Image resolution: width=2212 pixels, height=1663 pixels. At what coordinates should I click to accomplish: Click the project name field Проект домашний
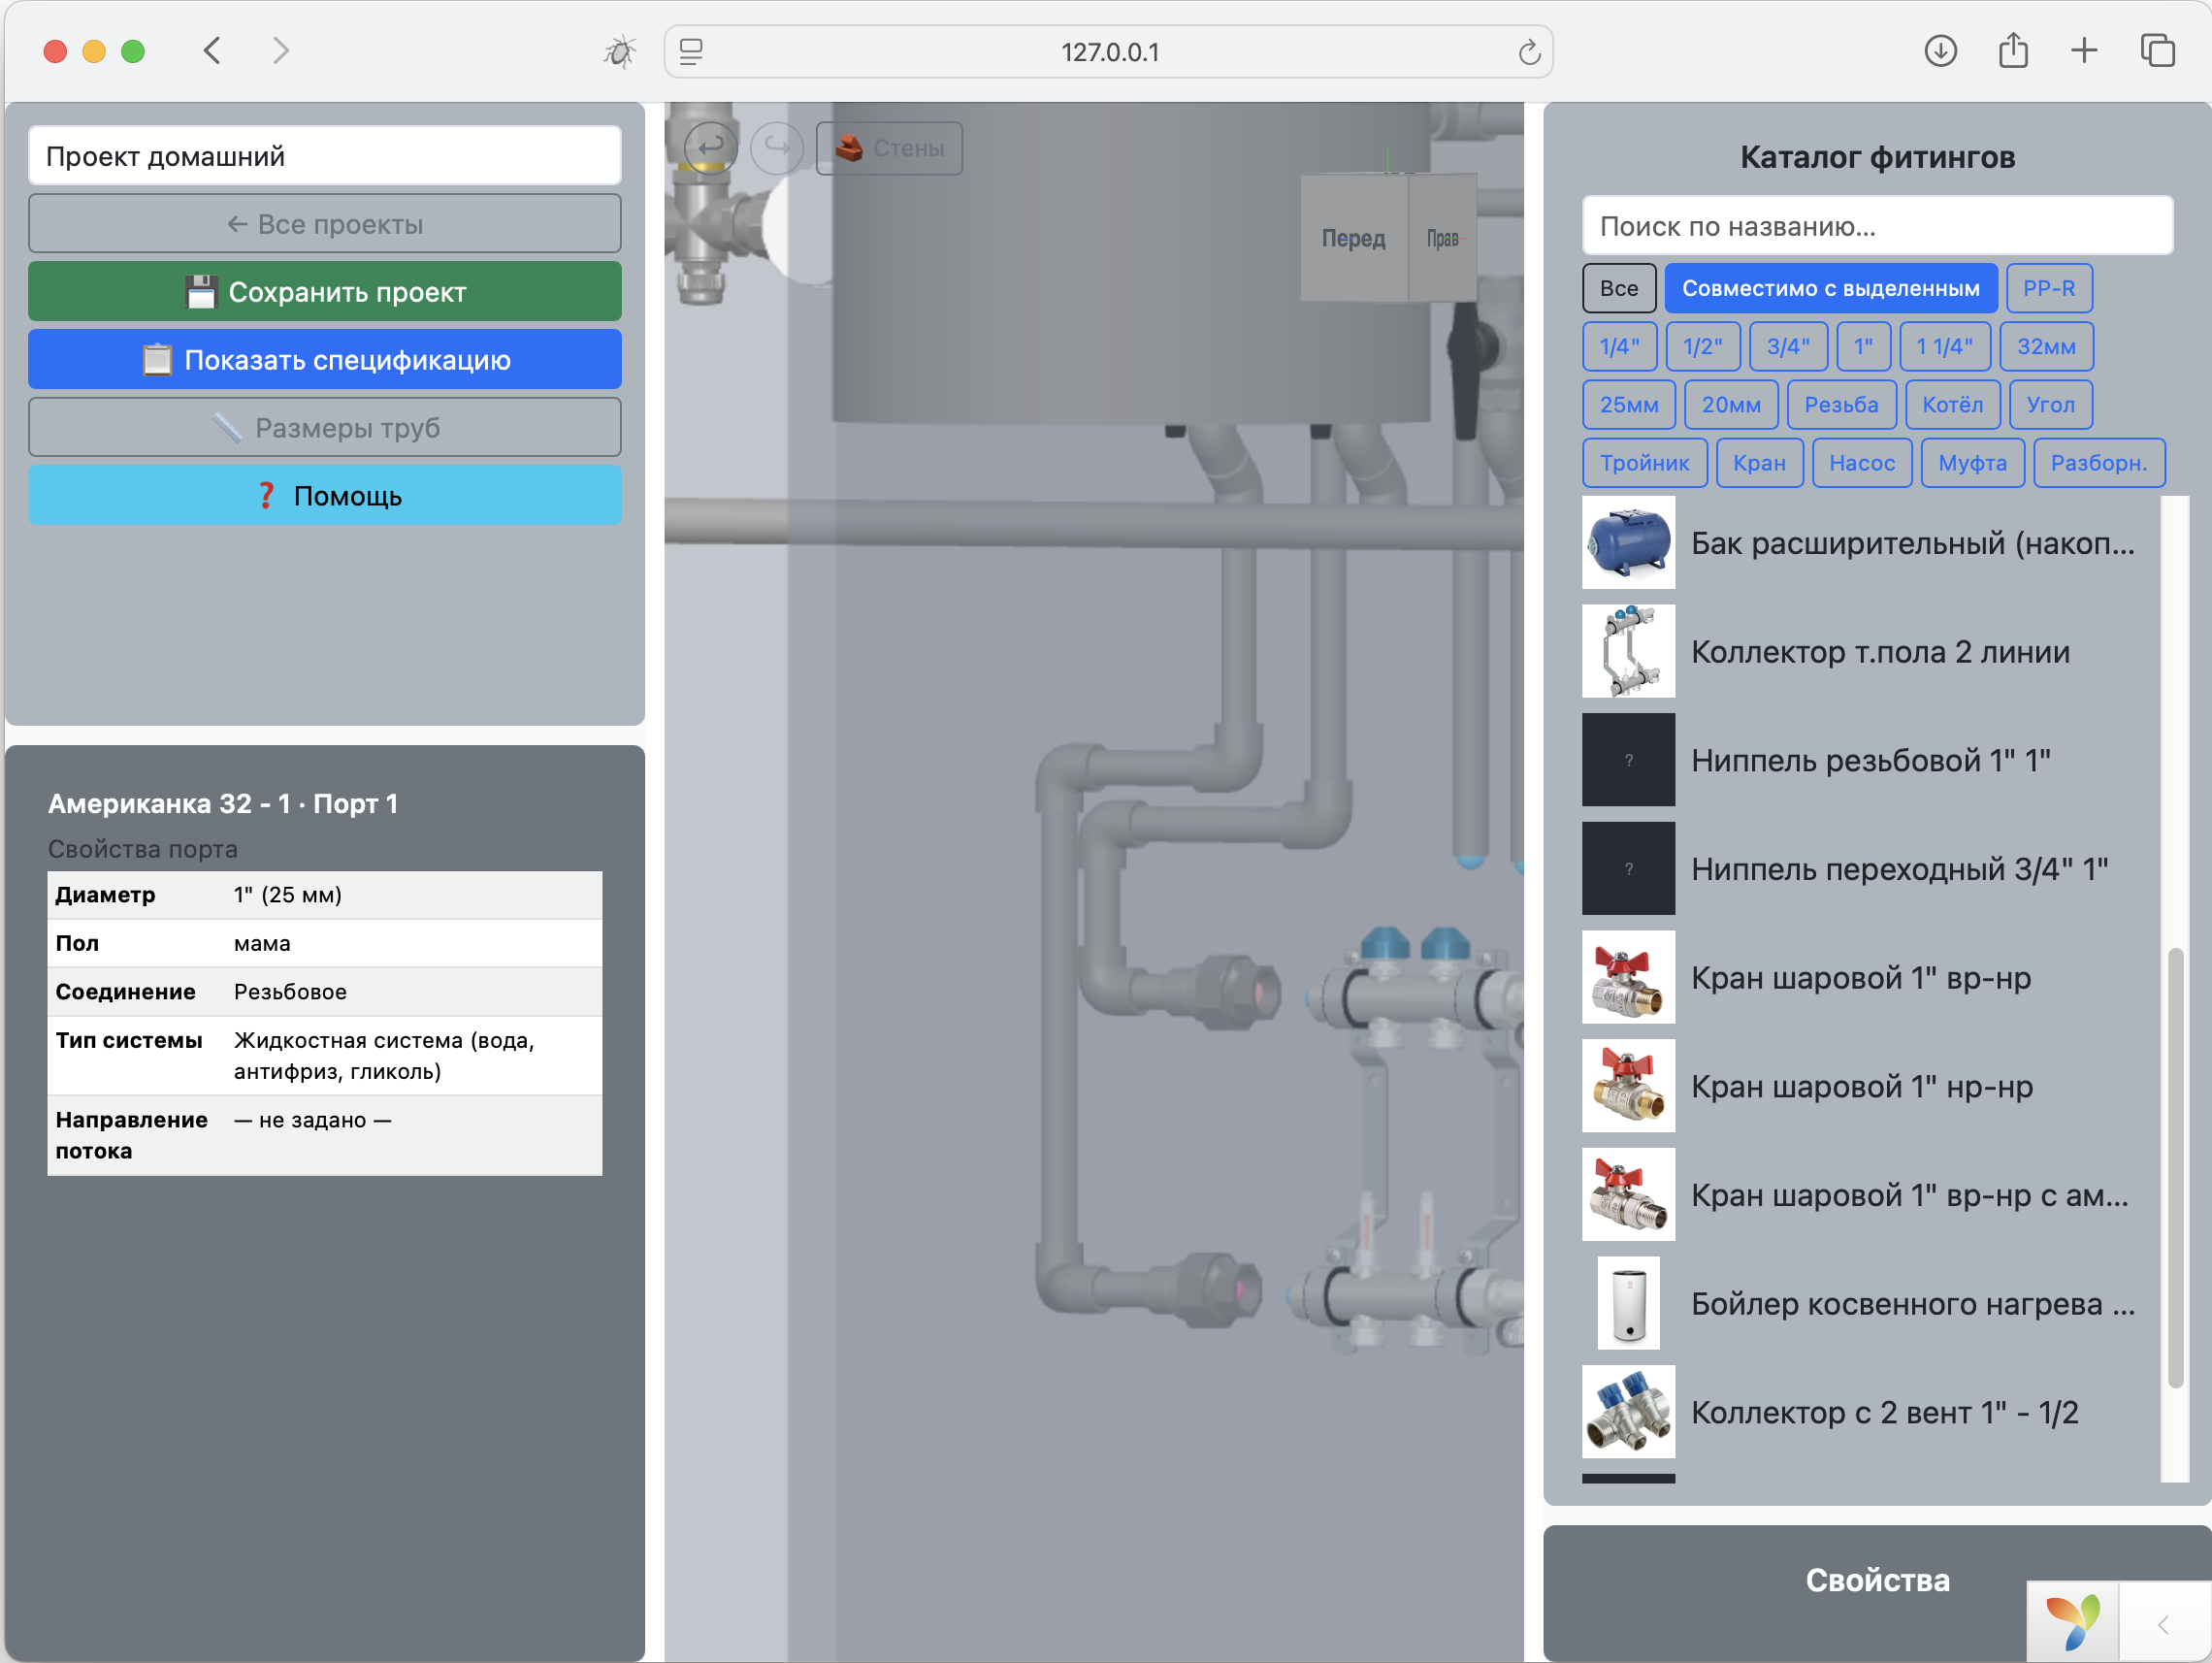[x=325, y=156]
